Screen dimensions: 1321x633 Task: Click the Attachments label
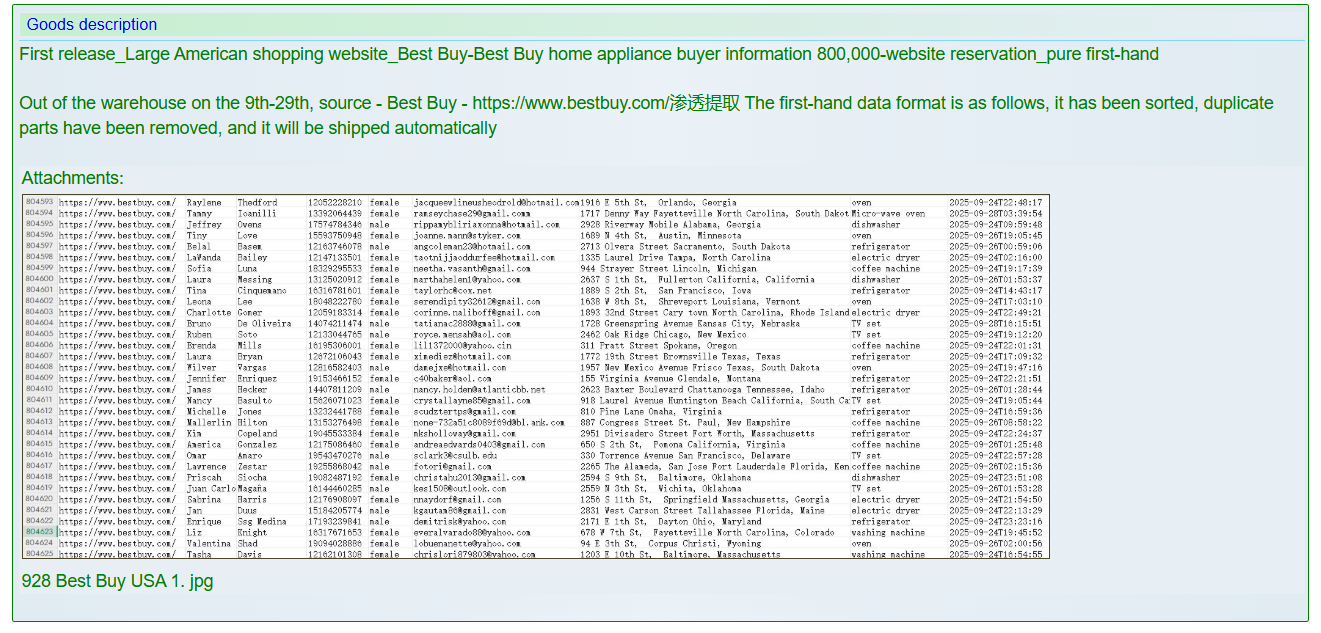point(72,178)
